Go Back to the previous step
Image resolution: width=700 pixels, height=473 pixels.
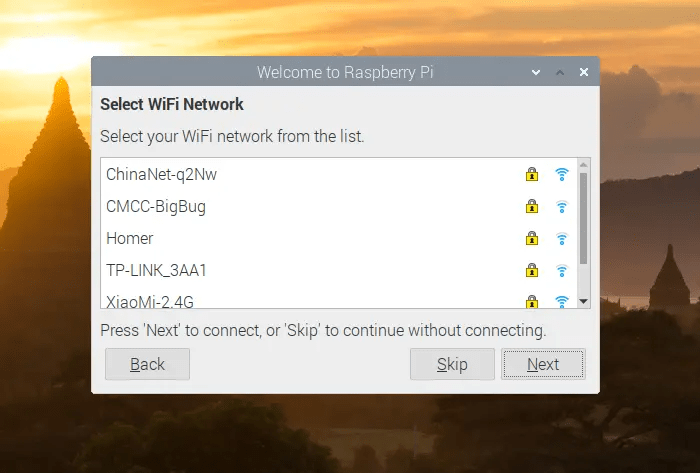click(147, 364)
